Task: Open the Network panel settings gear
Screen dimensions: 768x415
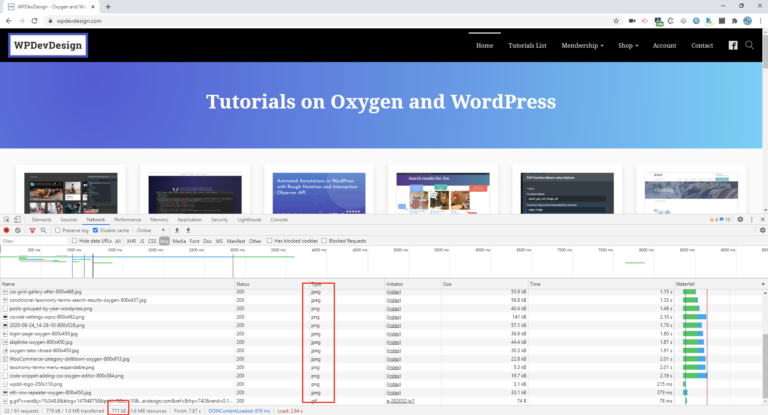Action: tap(763, 230)
